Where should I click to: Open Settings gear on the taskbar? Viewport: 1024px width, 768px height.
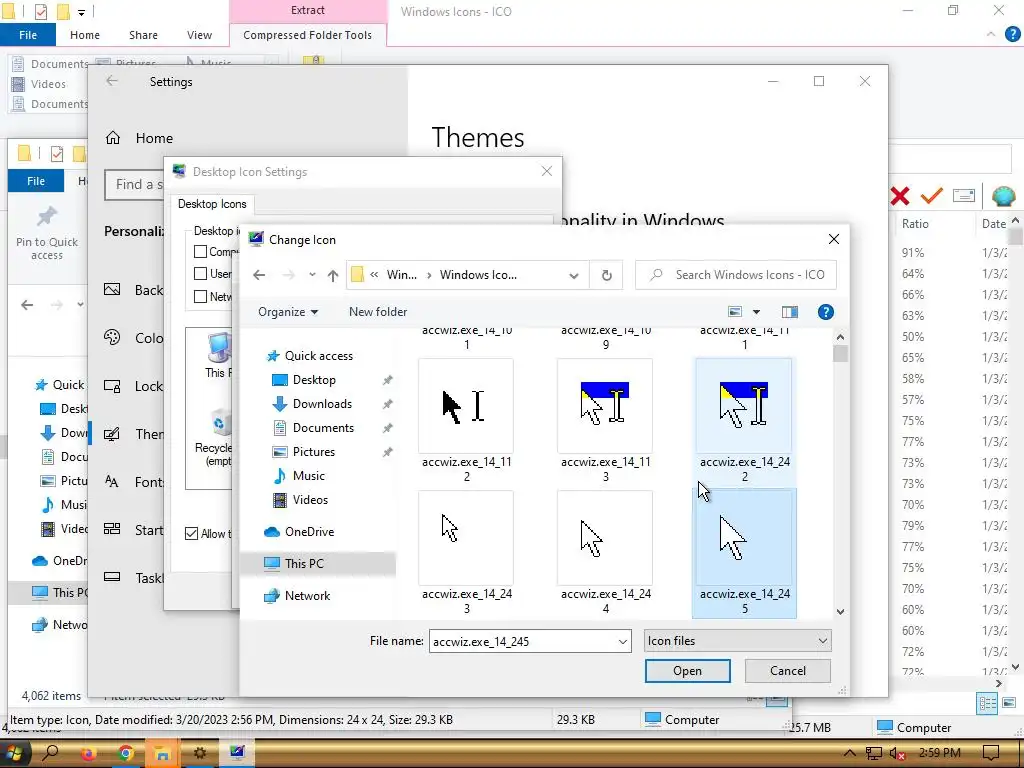(x=200, y=753)
